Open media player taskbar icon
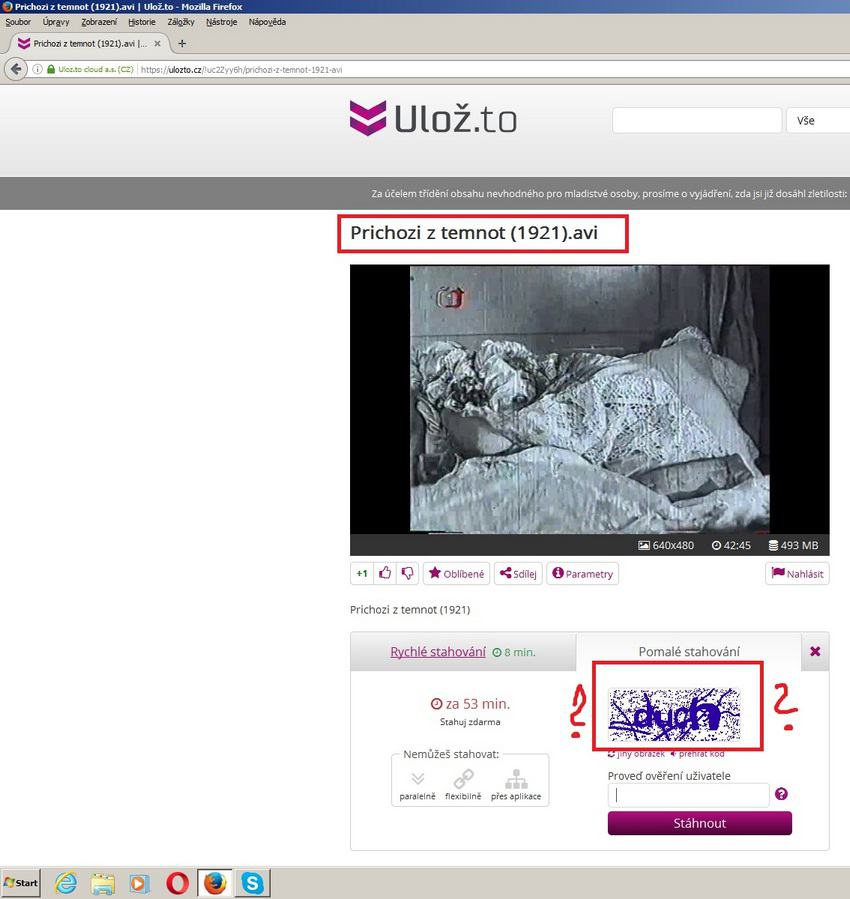850x899 pixels. 139,883
